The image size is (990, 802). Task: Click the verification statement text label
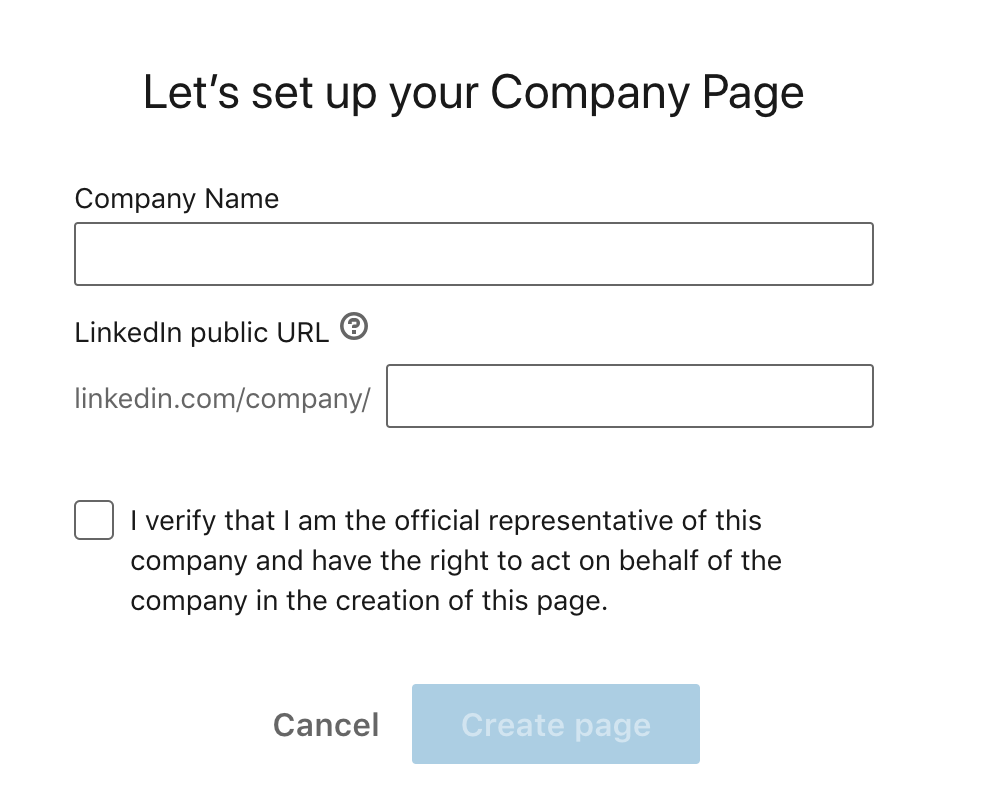[455, 561]
